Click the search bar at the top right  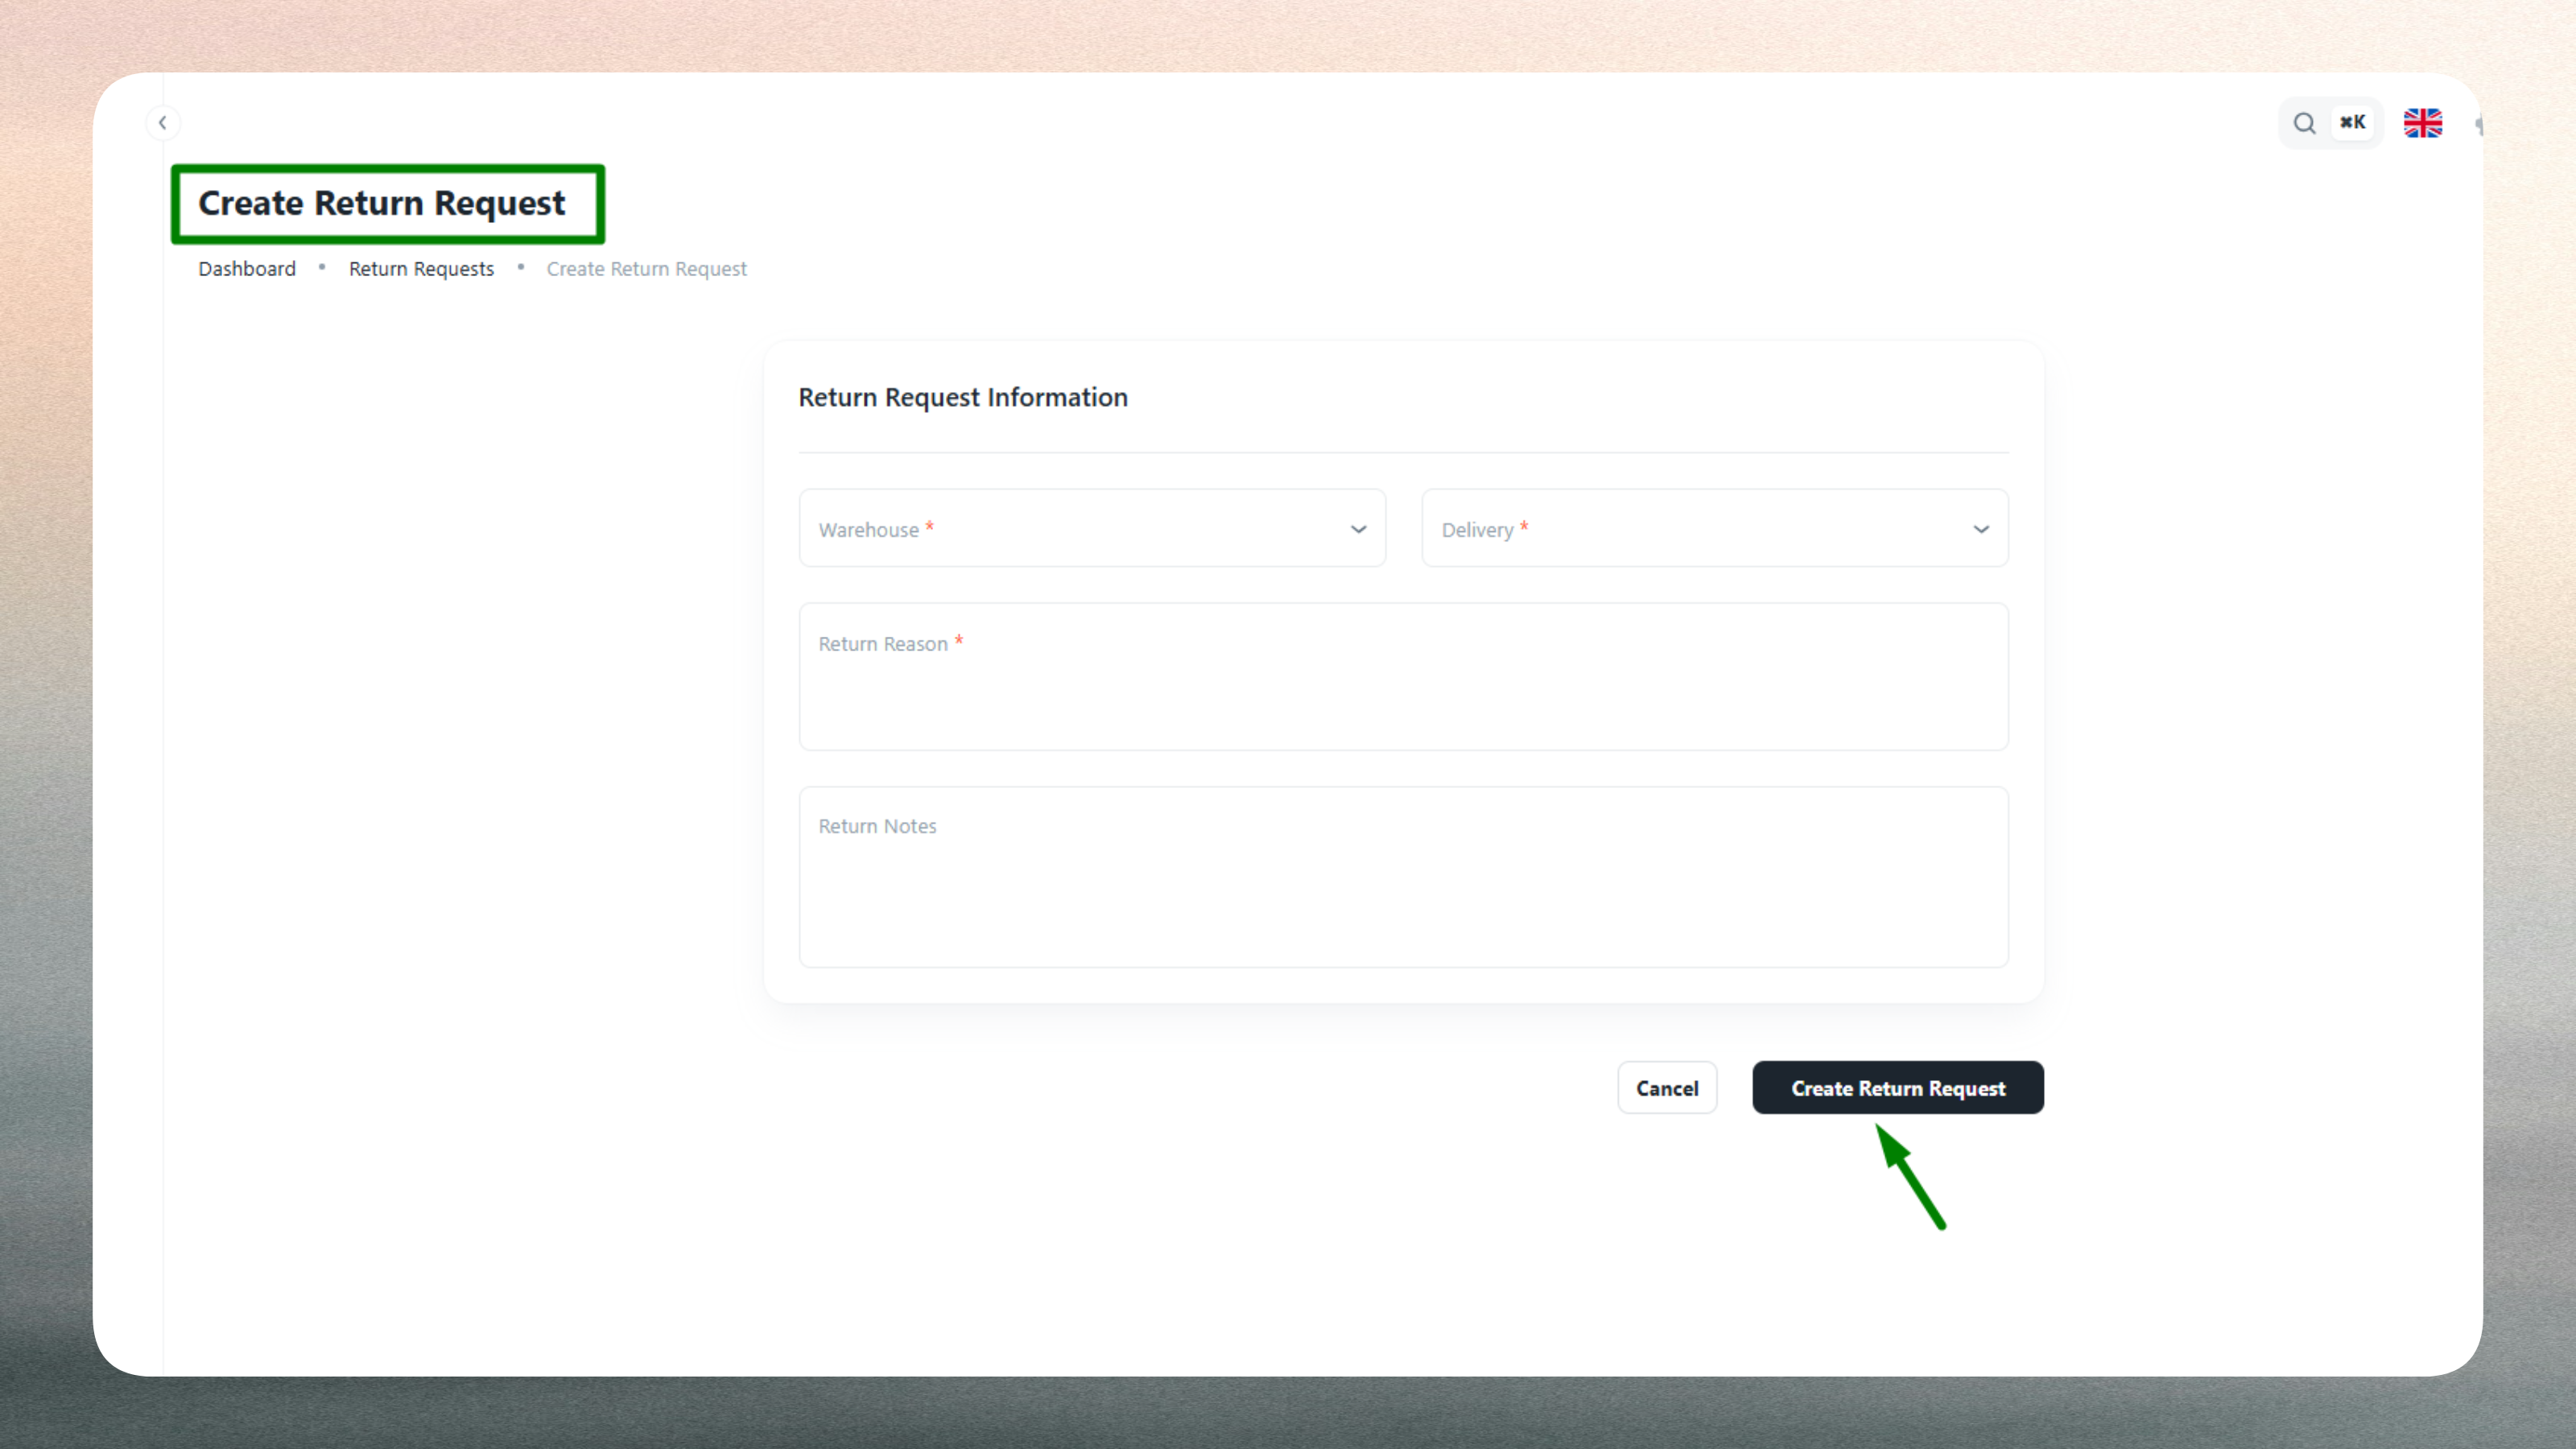tap(2330, 122)
